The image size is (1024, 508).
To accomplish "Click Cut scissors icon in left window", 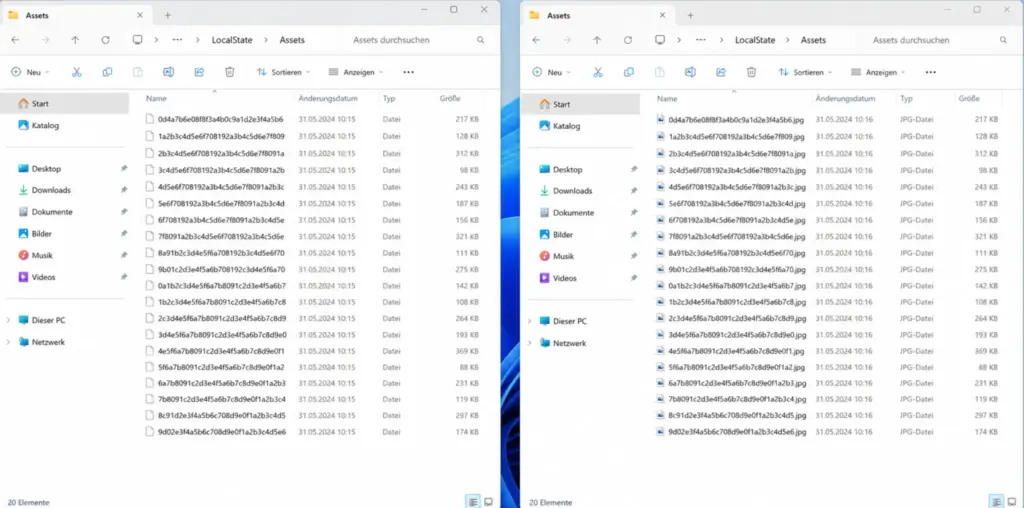I will (x=76, y=72).
